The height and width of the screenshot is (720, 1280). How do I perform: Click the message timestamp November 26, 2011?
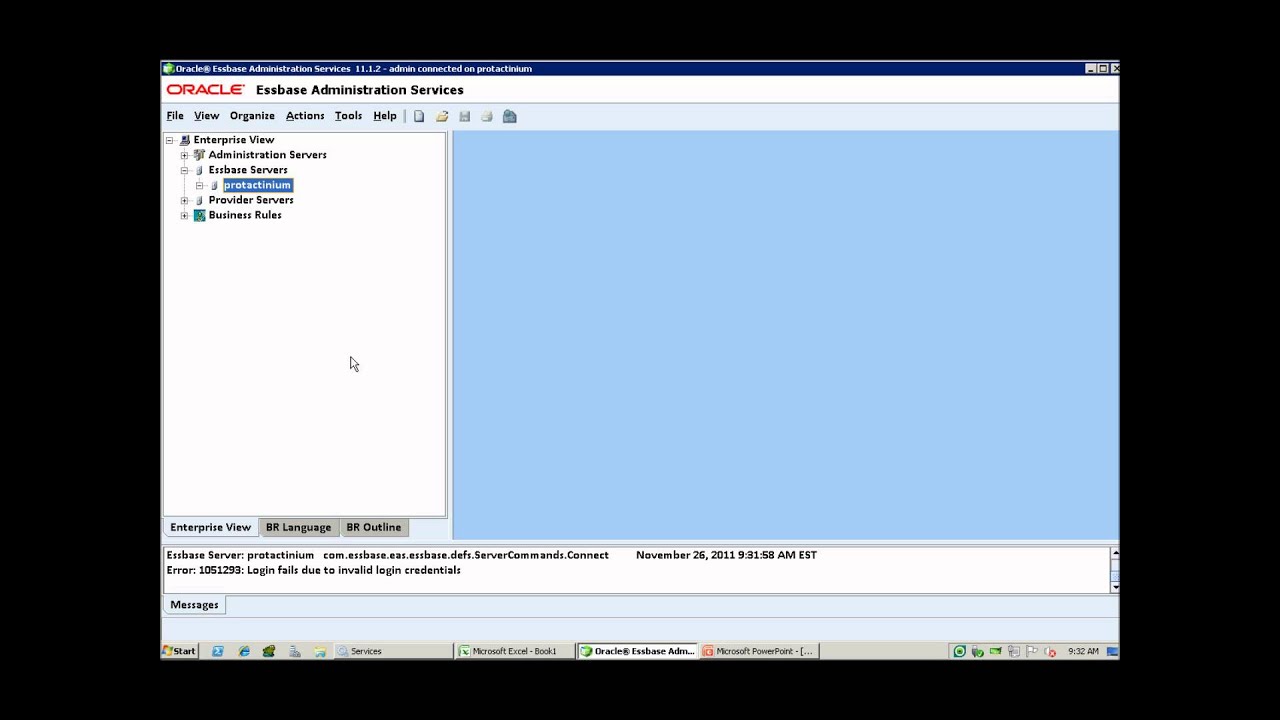(726, 555)
